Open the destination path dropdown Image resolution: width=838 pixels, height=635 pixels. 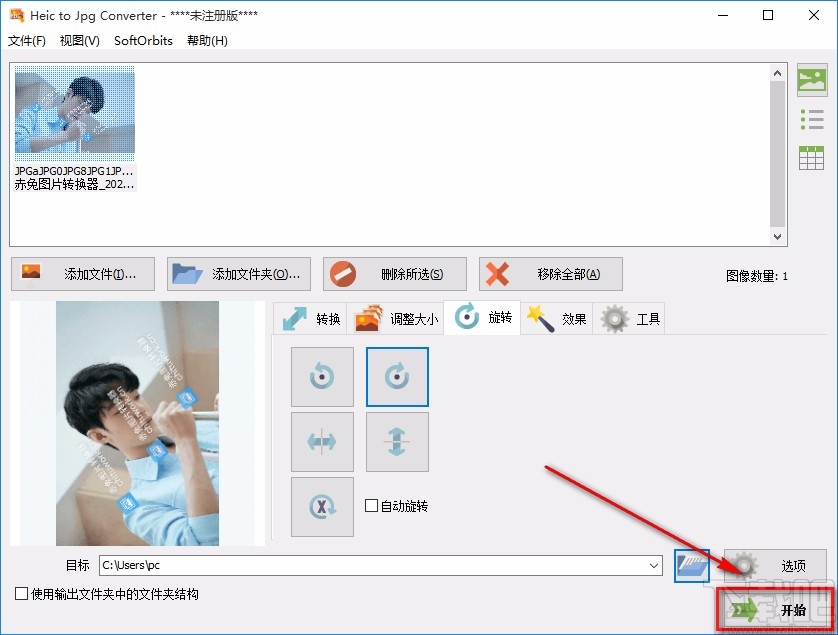pyautogui.click(x=655, y=565)
